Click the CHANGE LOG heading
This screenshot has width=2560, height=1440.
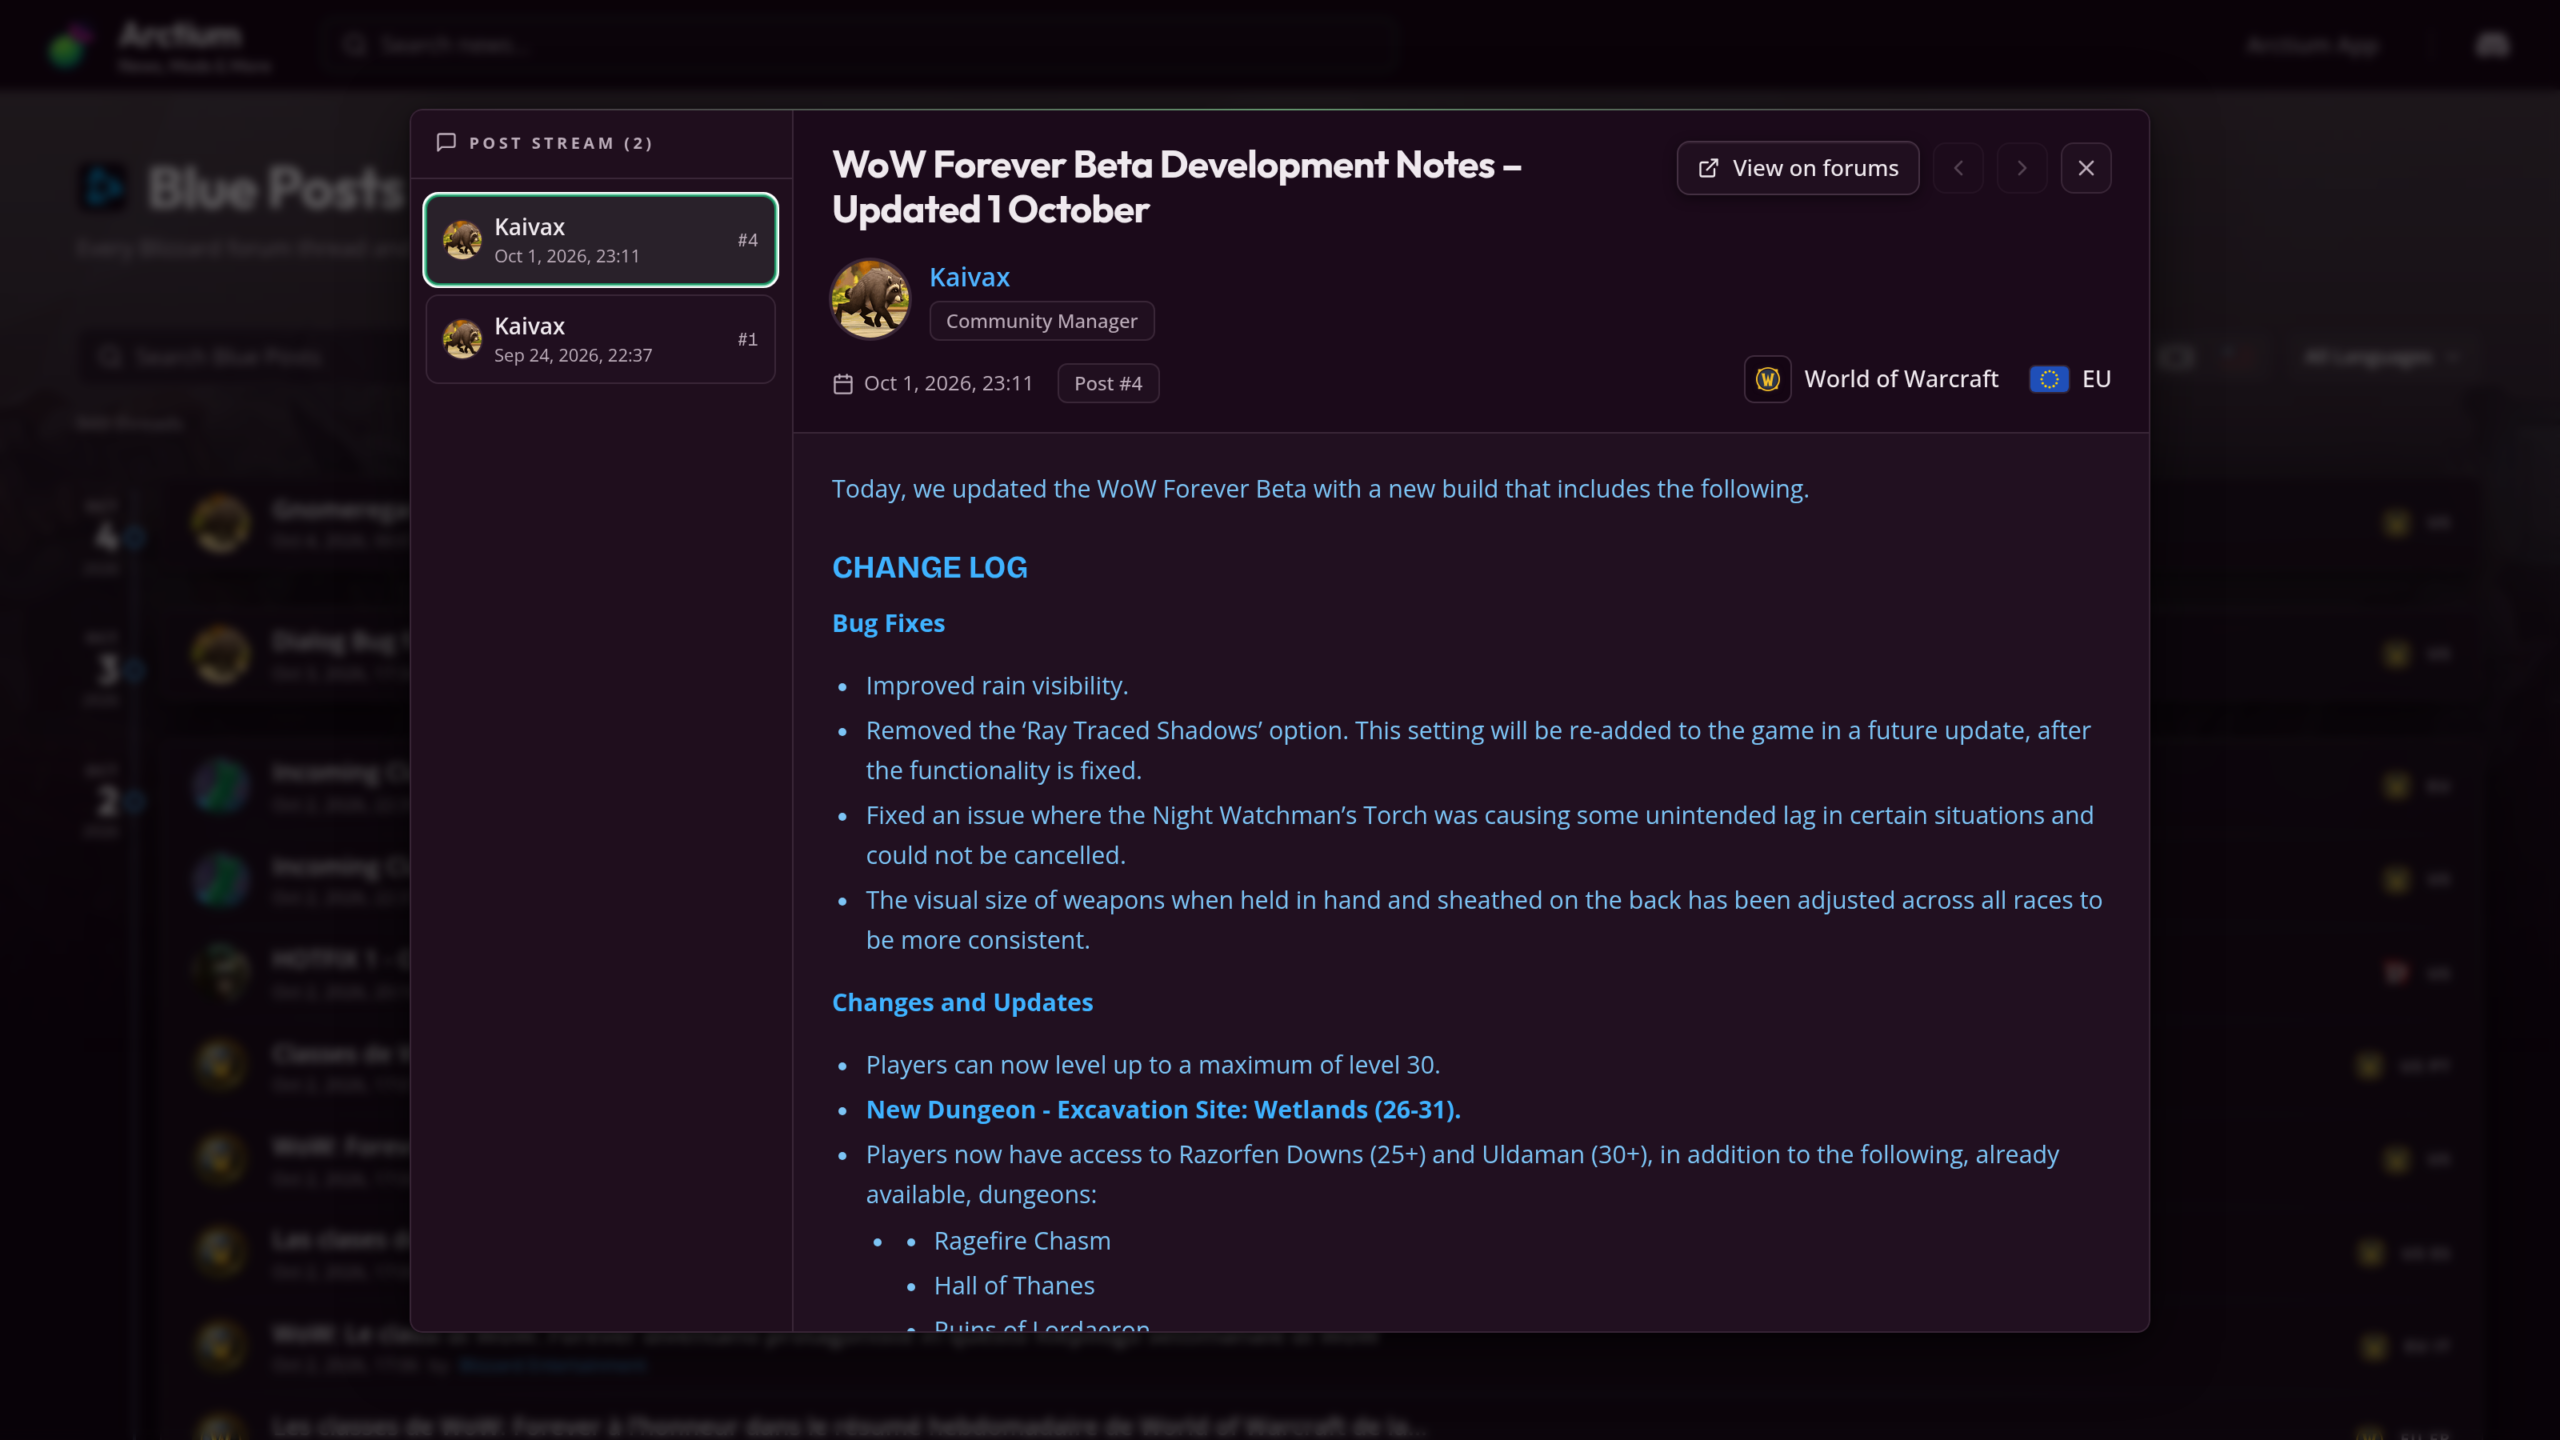point(929,567)
